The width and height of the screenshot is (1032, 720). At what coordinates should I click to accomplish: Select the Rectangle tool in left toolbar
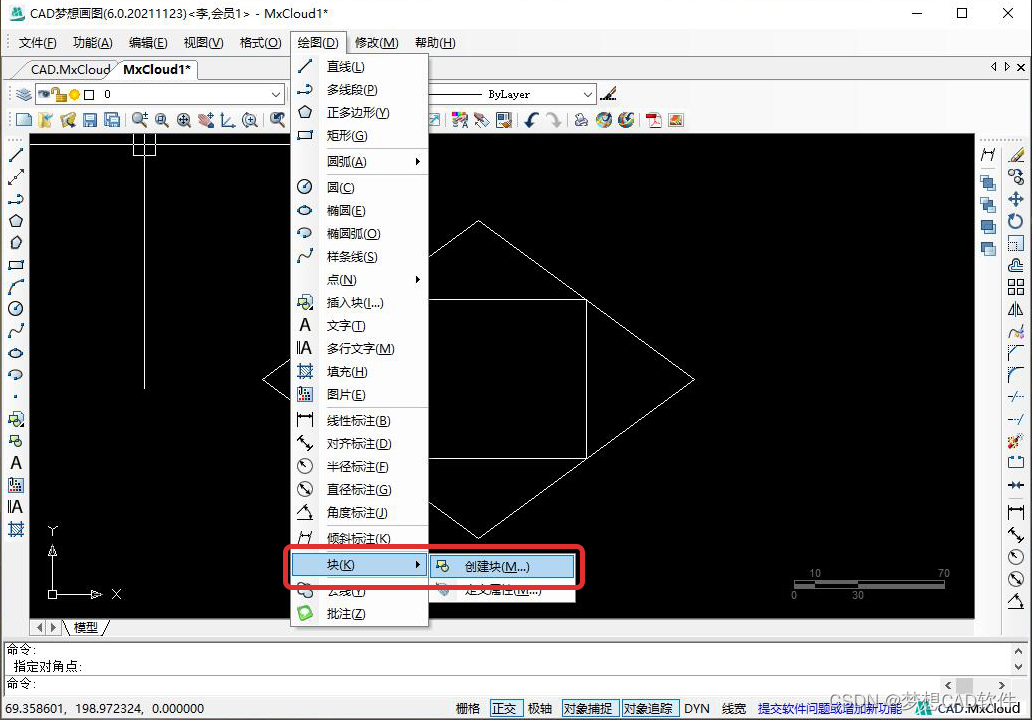tap(16, 265)
